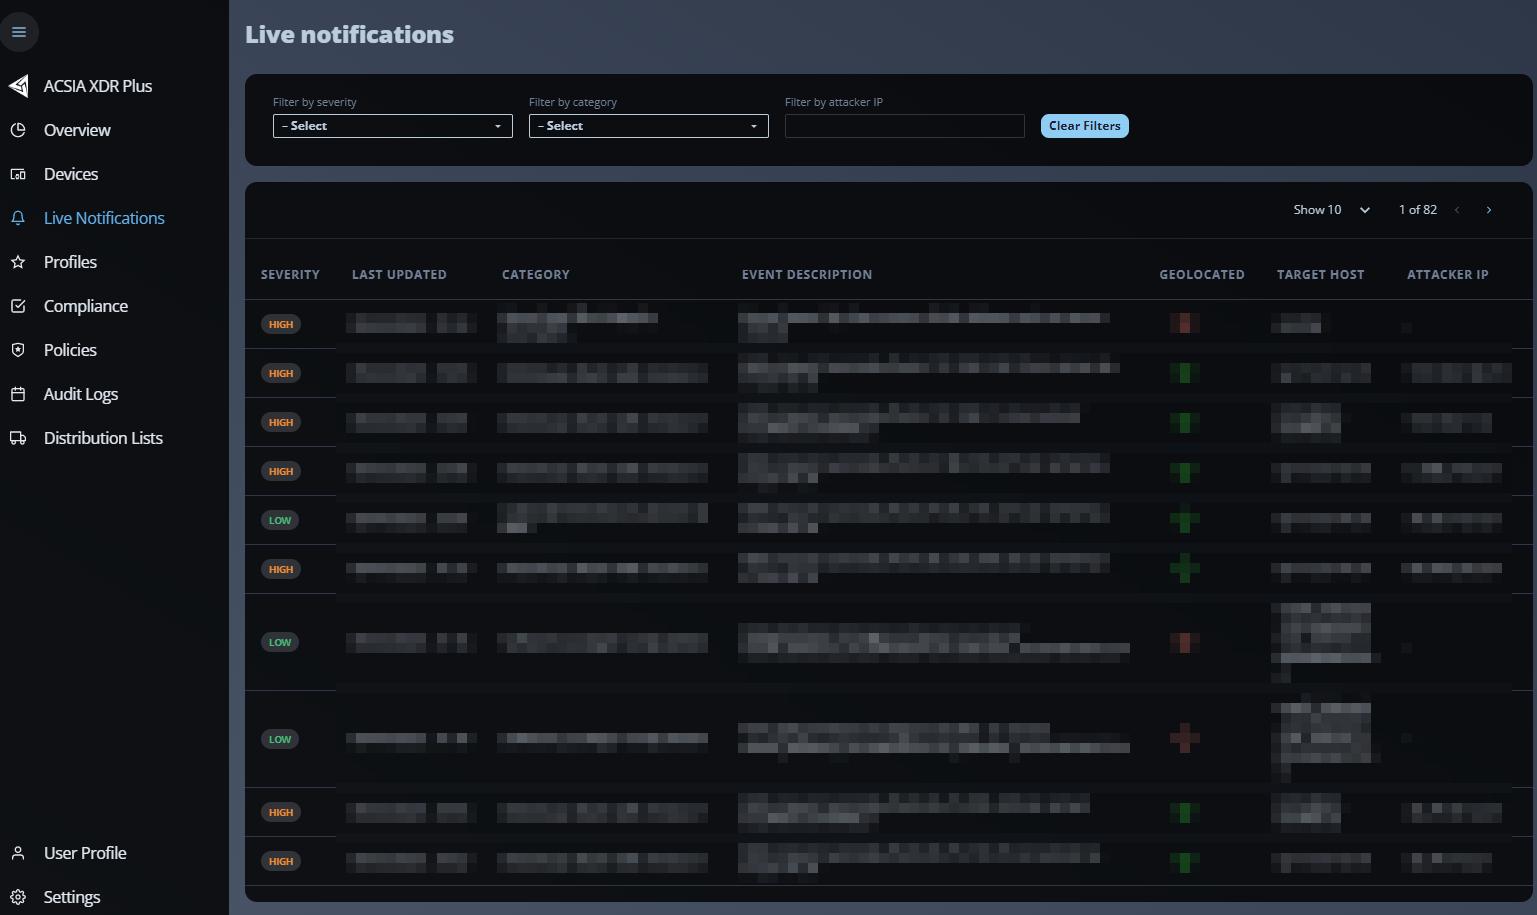This screenshot has height=915, width=1537.
Task: Open the Filter by severity dropdown
Action: (393, 126)
